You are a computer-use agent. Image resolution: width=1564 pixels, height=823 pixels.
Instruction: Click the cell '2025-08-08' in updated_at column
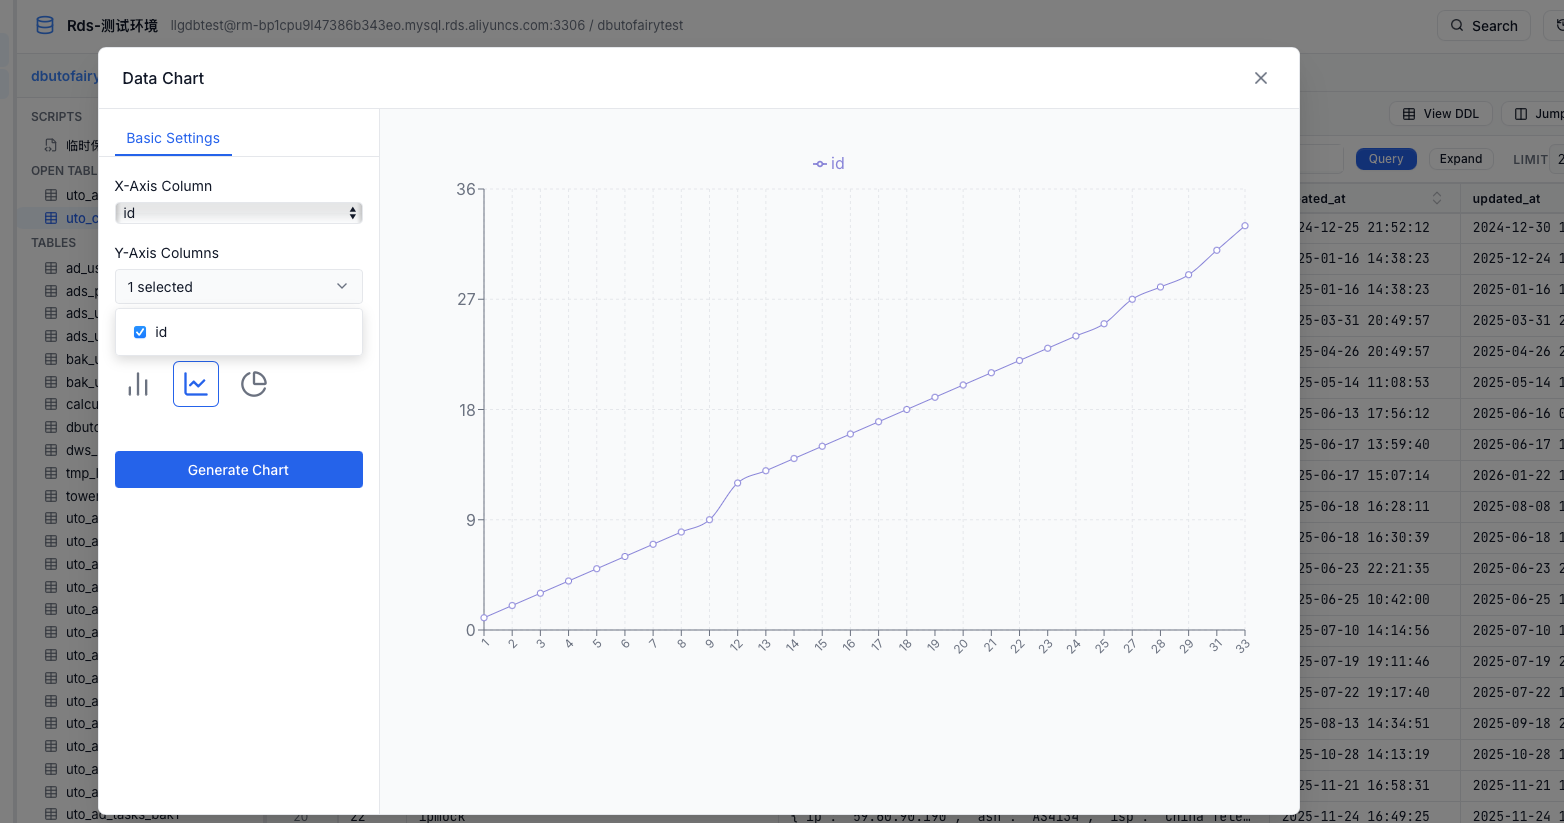1511,506
